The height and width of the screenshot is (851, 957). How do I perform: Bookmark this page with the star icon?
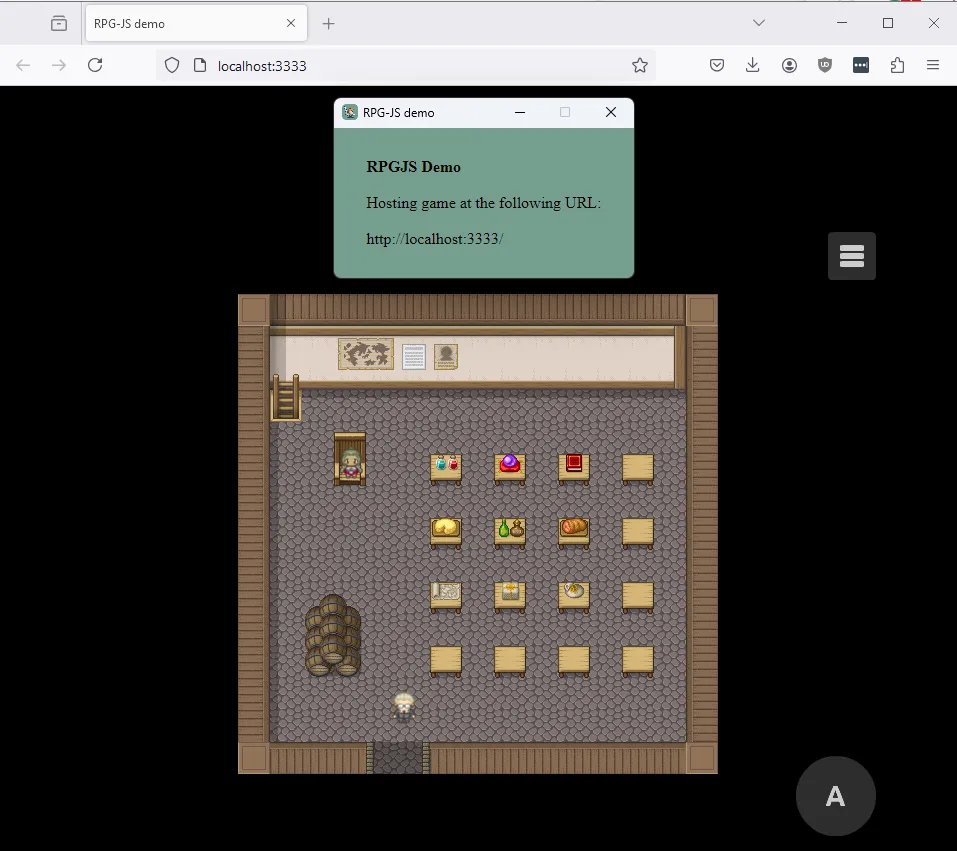coord(640,65)
